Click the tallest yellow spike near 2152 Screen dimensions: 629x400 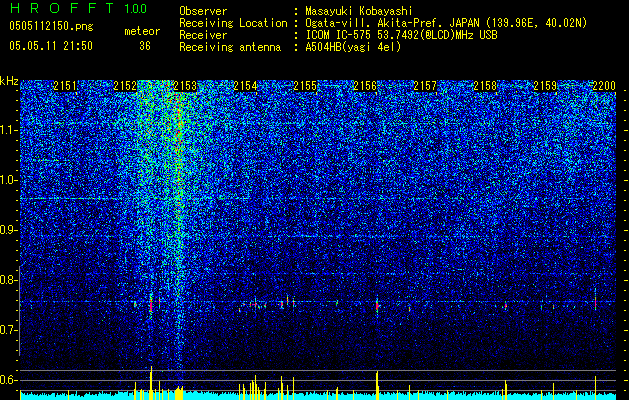coord(151,383)
